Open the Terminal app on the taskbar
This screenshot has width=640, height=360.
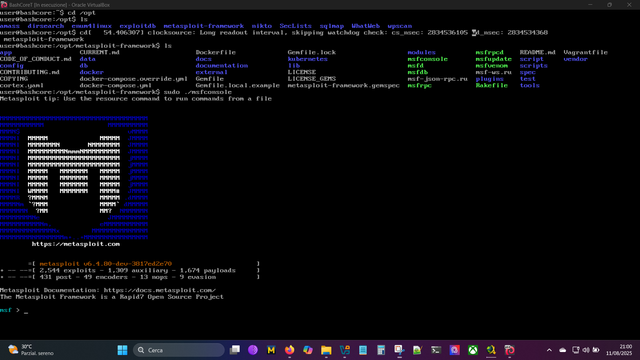(436, 350)
